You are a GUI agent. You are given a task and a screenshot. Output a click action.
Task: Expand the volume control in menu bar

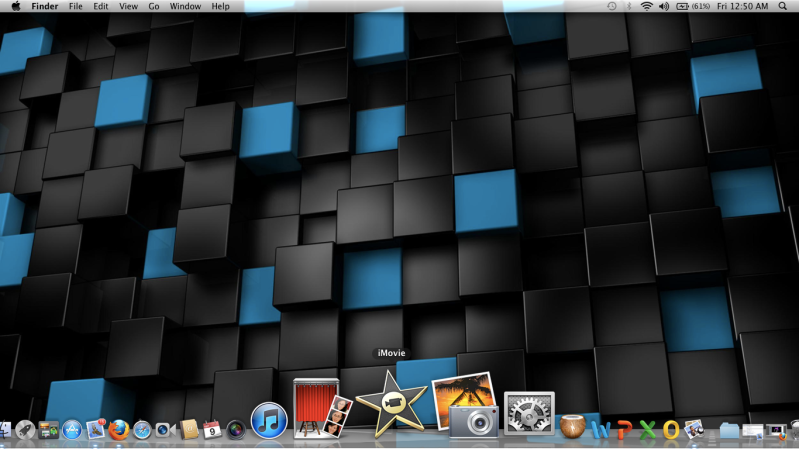pos(664,6)
